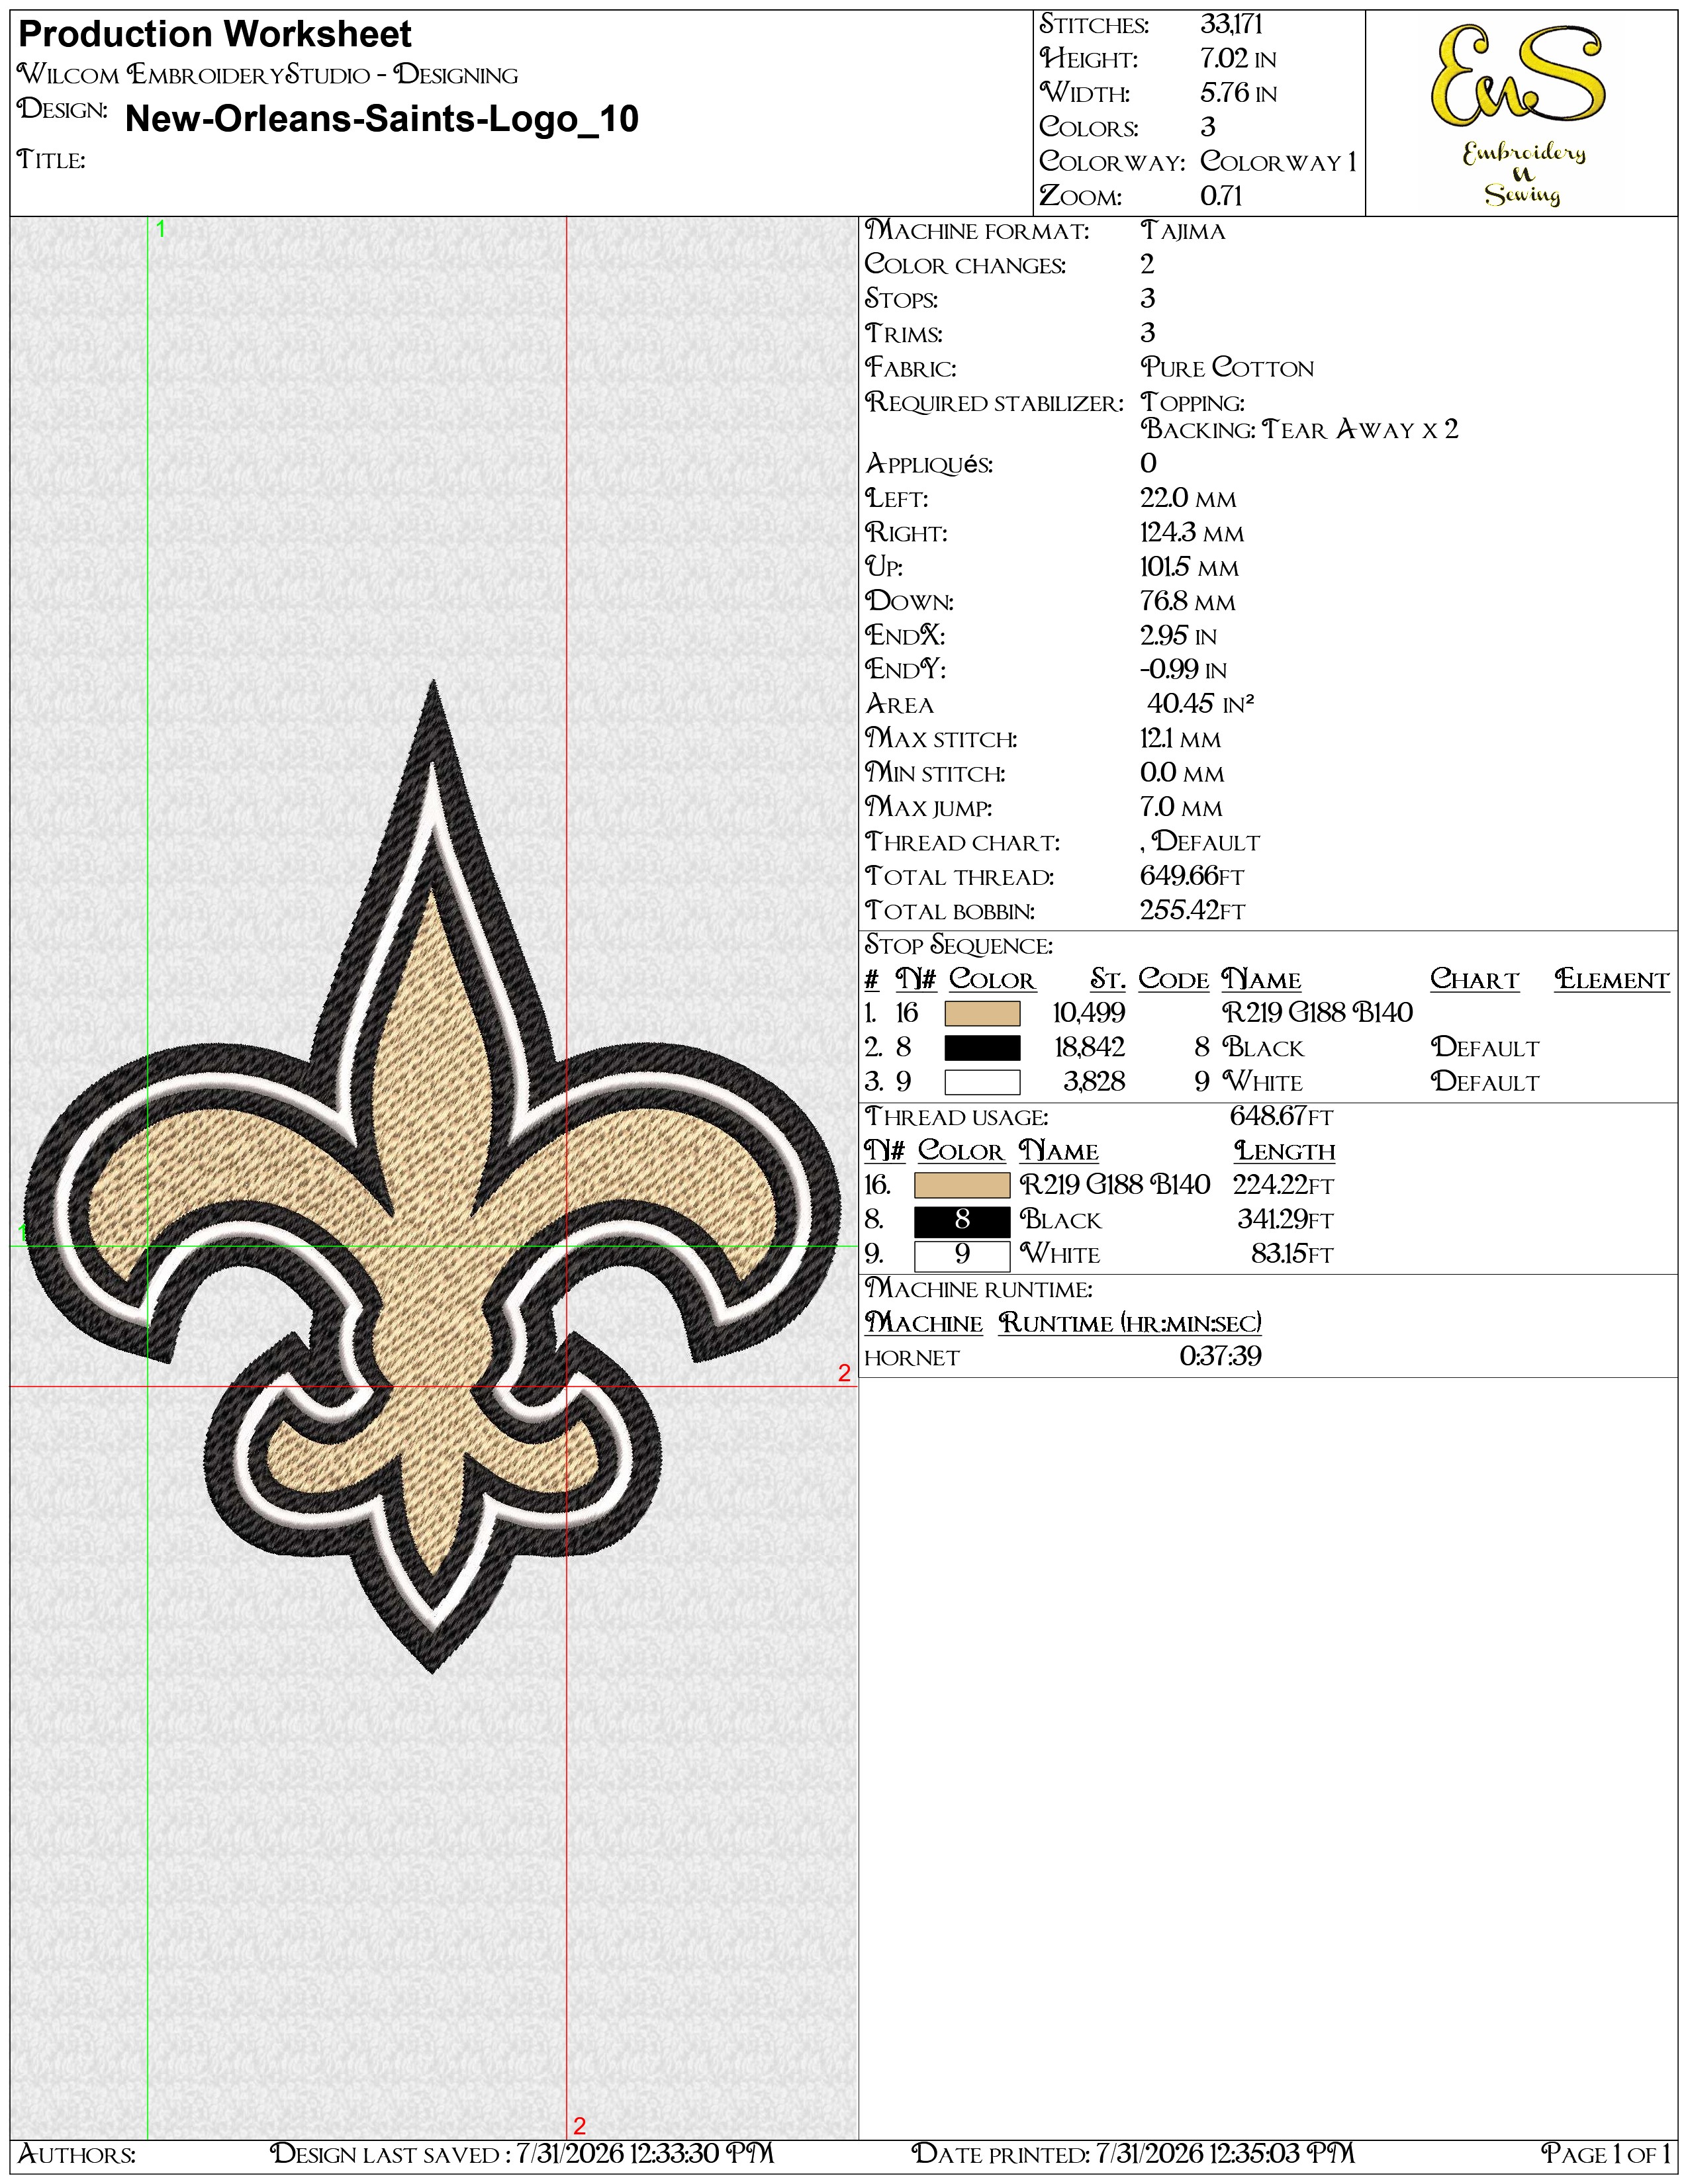Image resolution: width=1688 pixels, height=2184 pixels.
Task: Click the "Title:" label
Action: click(x=51, y=160)
